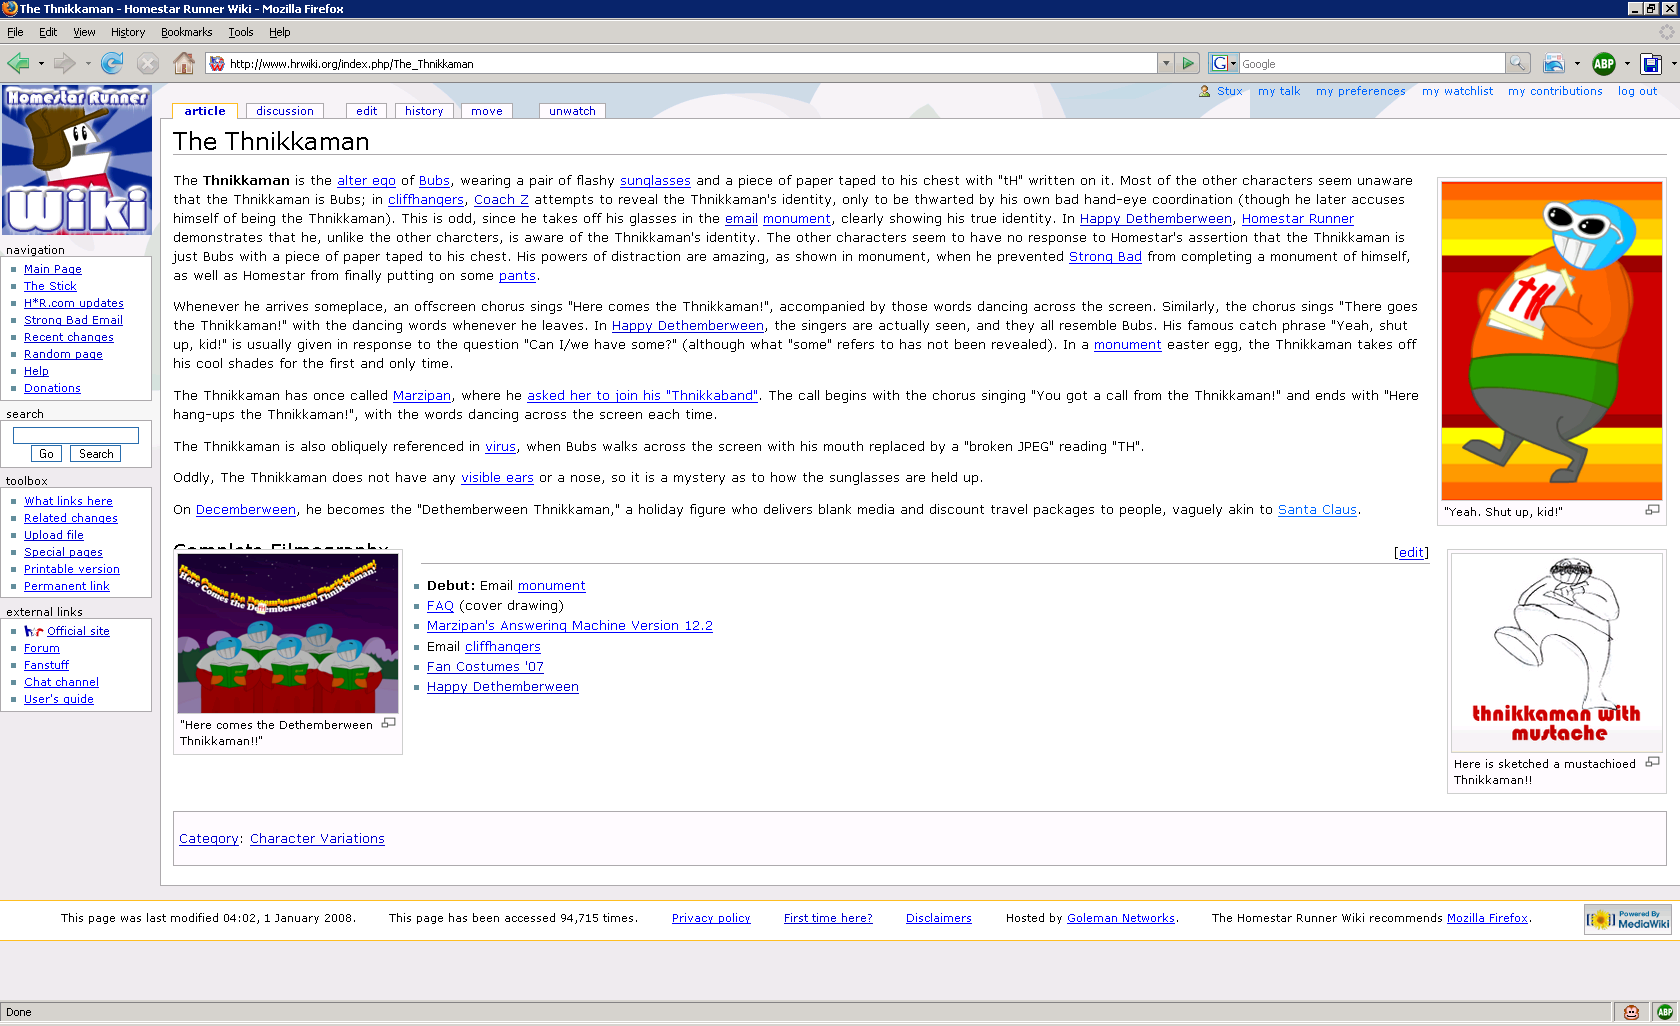
Task: Go back using the Back arrow
Action: (x=18, y=63)
